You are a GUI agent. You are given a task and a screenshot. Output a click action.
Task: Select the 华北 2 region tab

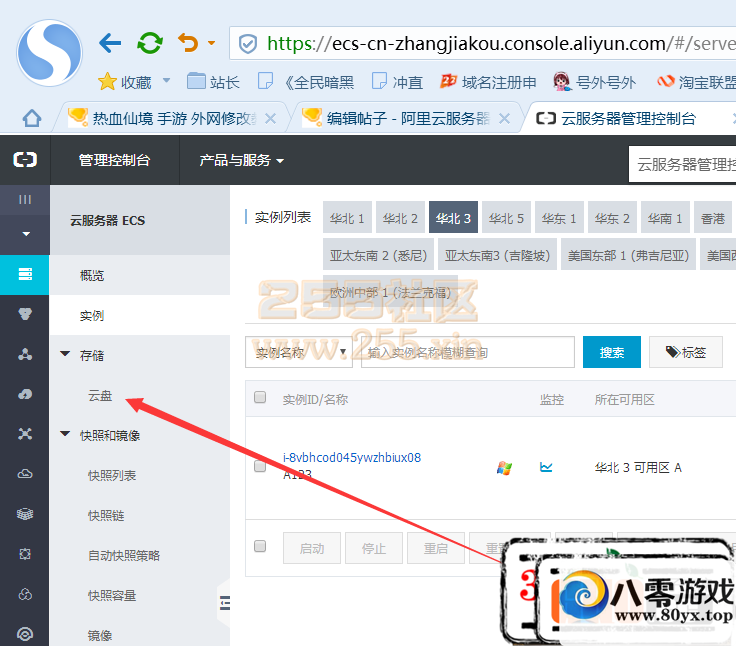400,217
